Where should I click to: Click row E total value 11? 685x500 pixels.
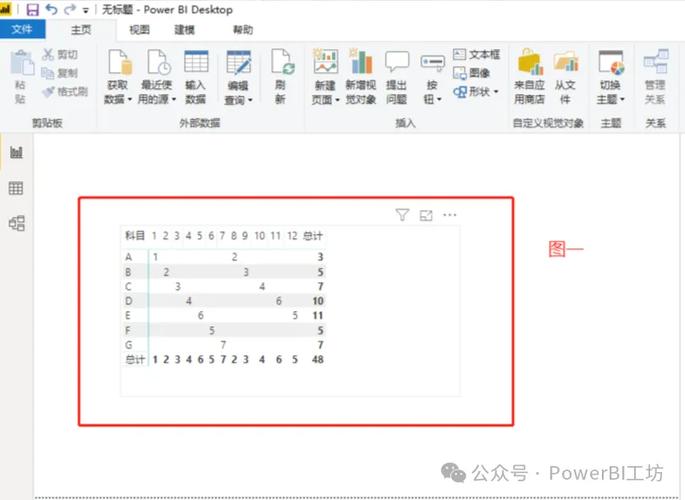click(318, 315)
